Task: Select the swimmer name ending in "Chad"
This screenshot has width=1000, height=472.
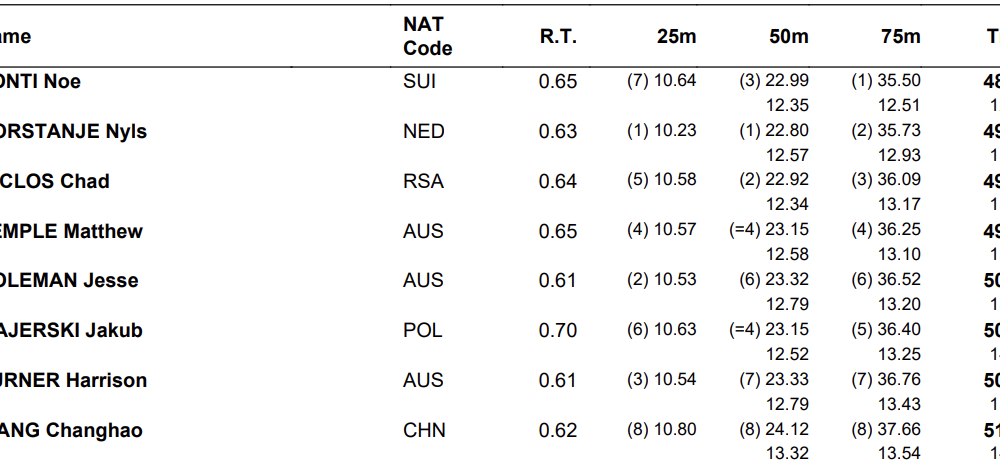Action: (x=55, y=182)
